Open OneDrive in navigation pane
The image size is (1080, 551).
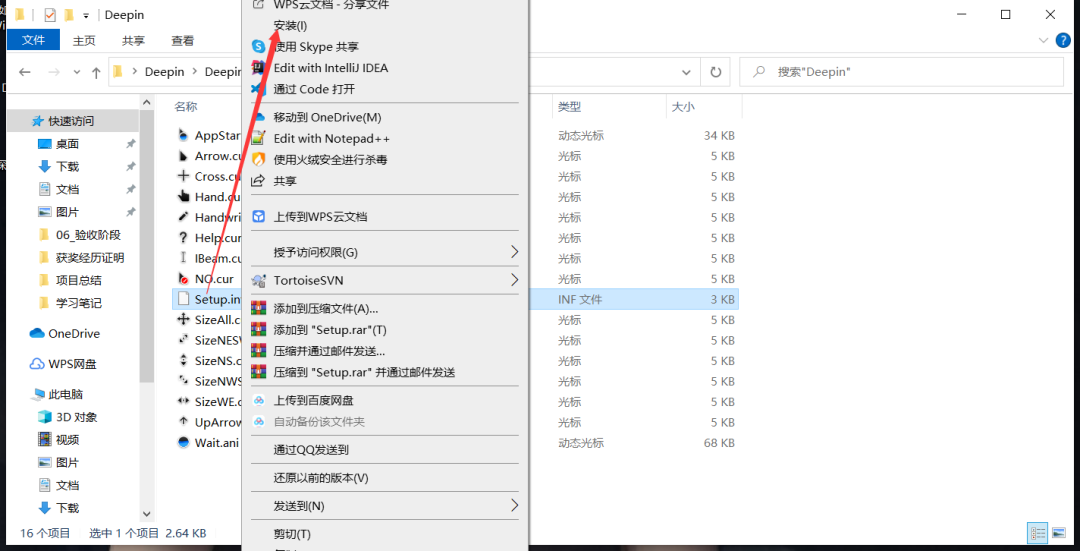coord(74,333)
